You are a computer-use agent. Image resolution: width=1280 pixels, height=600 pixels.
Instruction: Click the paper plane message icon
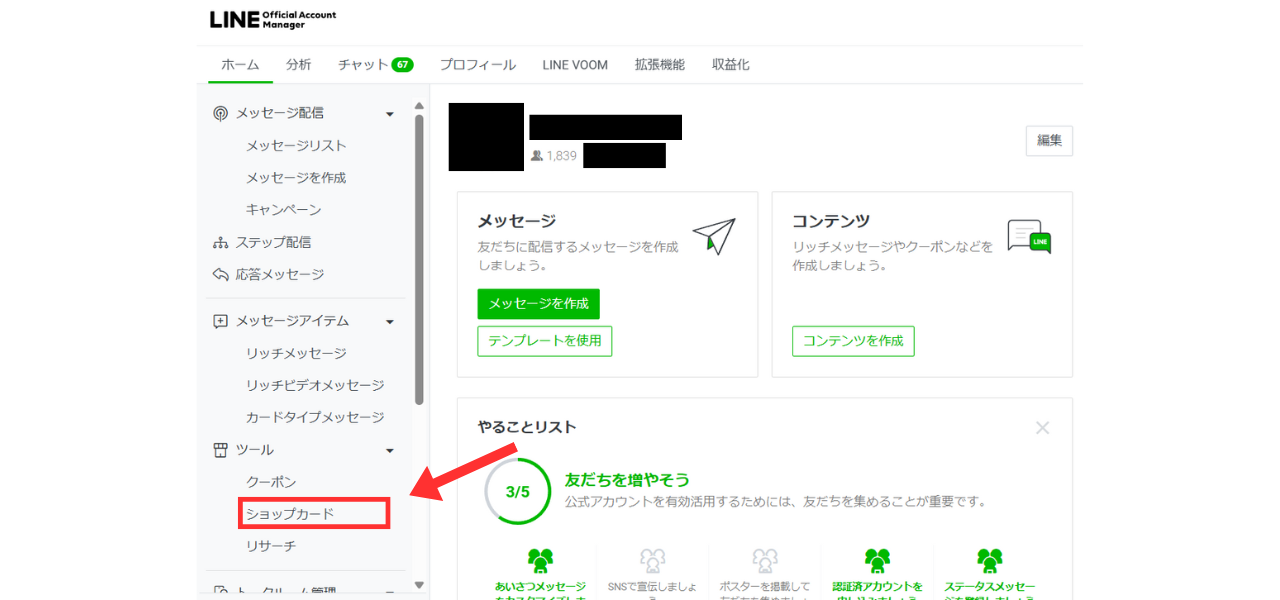(x=713, y=236)
